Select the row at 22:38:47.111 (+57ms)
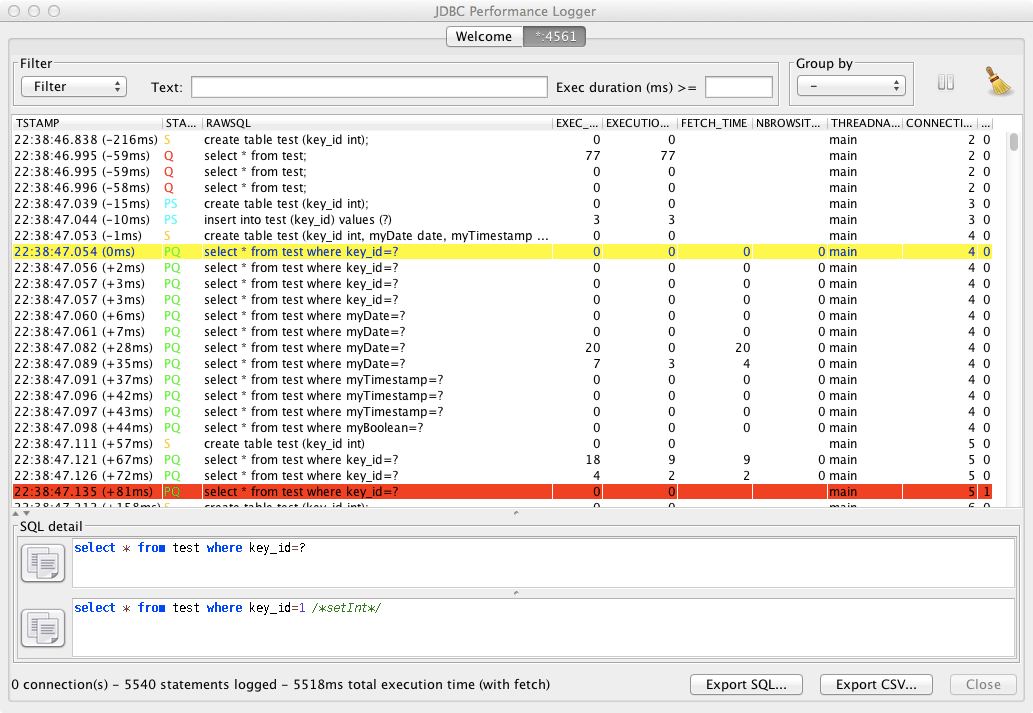This screenshot has width=1033, height=713. click(503, 443)
